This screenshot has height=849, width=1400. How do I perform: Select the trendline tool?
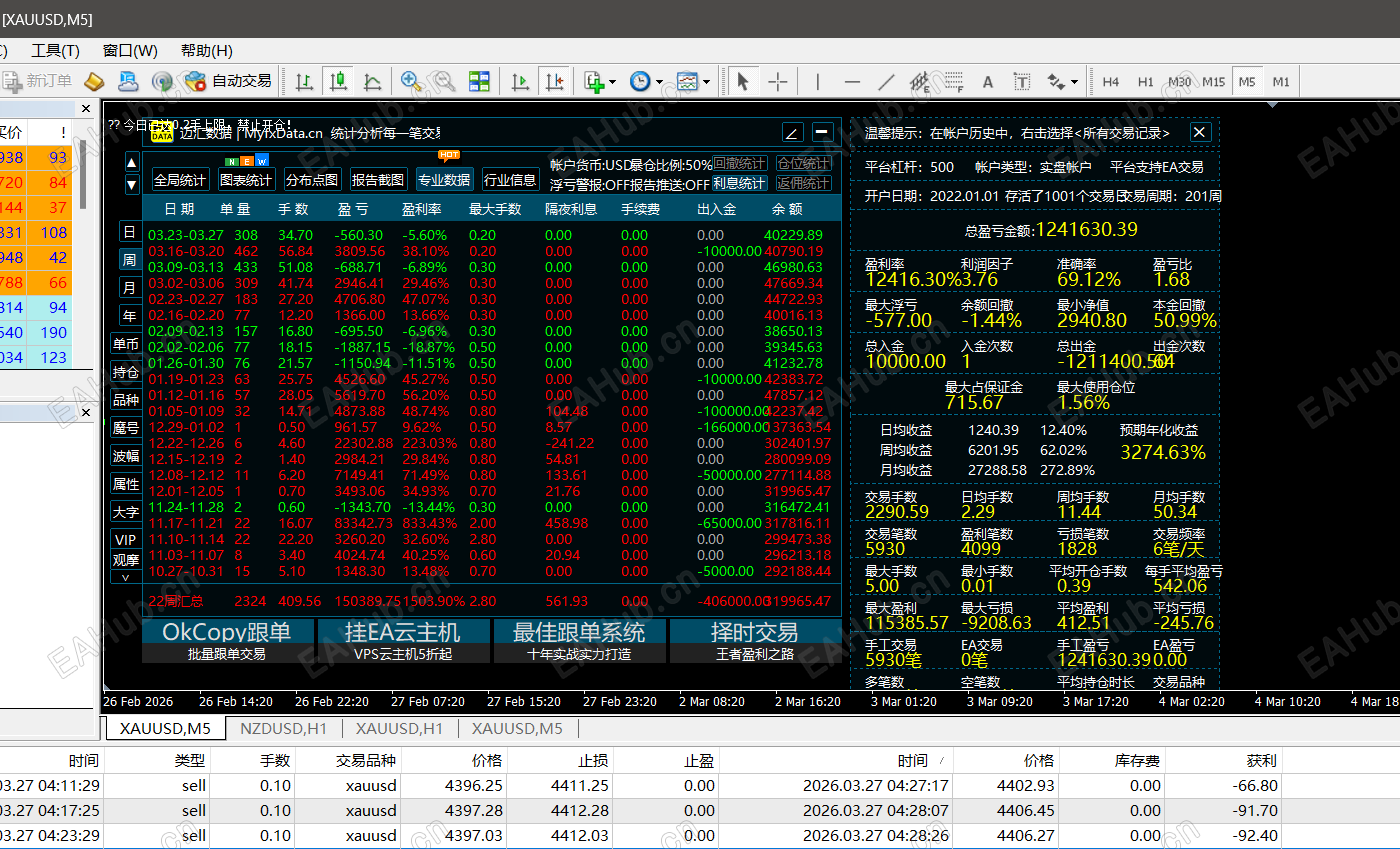tap(886, 81)
